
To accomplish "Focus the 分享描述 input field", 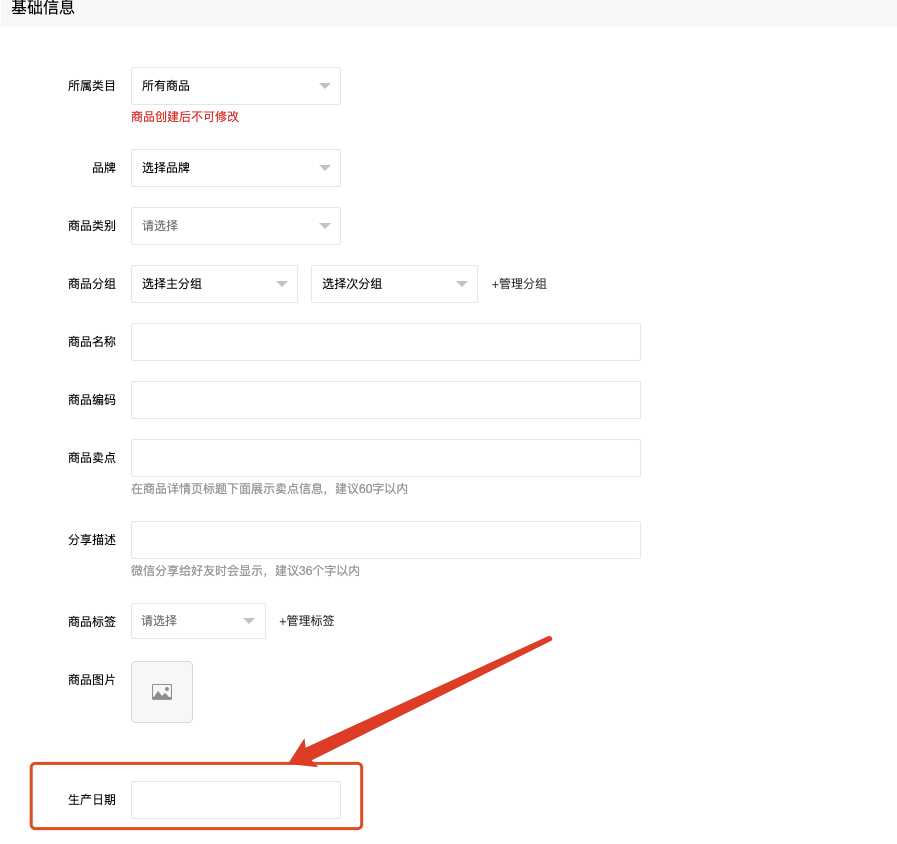I will pyautogui.click(x=386, y=540).
